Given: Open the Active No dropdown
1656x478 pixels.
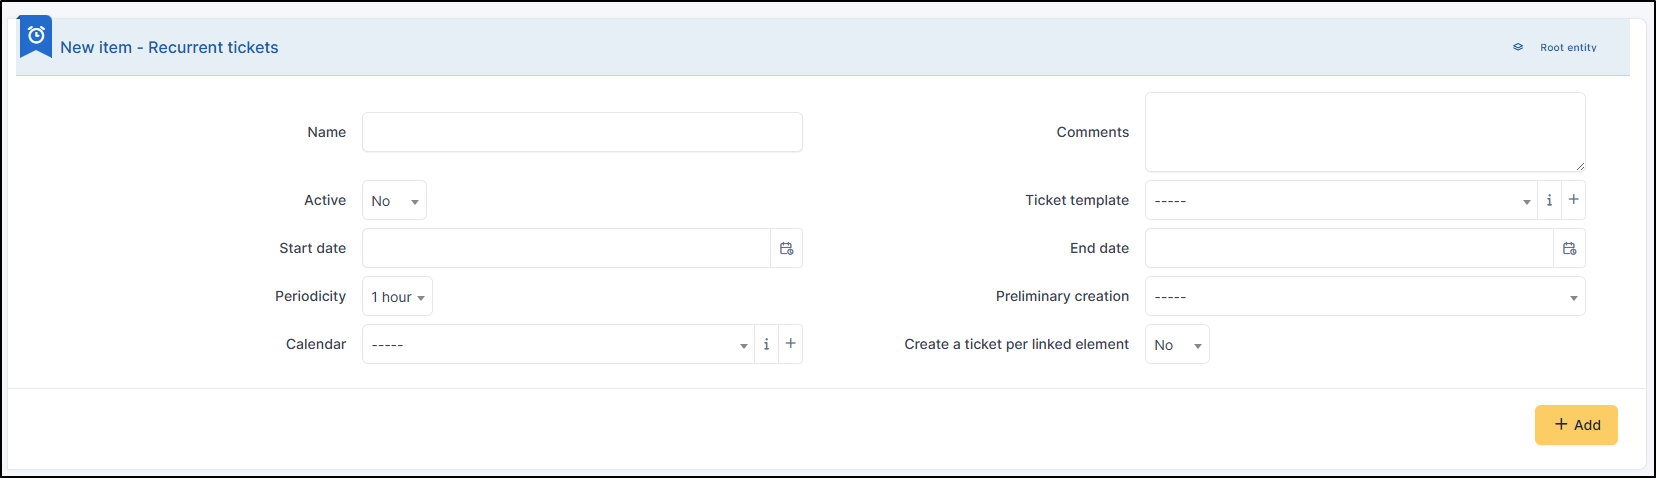Looking at the screenshot, I should [394, 201].
